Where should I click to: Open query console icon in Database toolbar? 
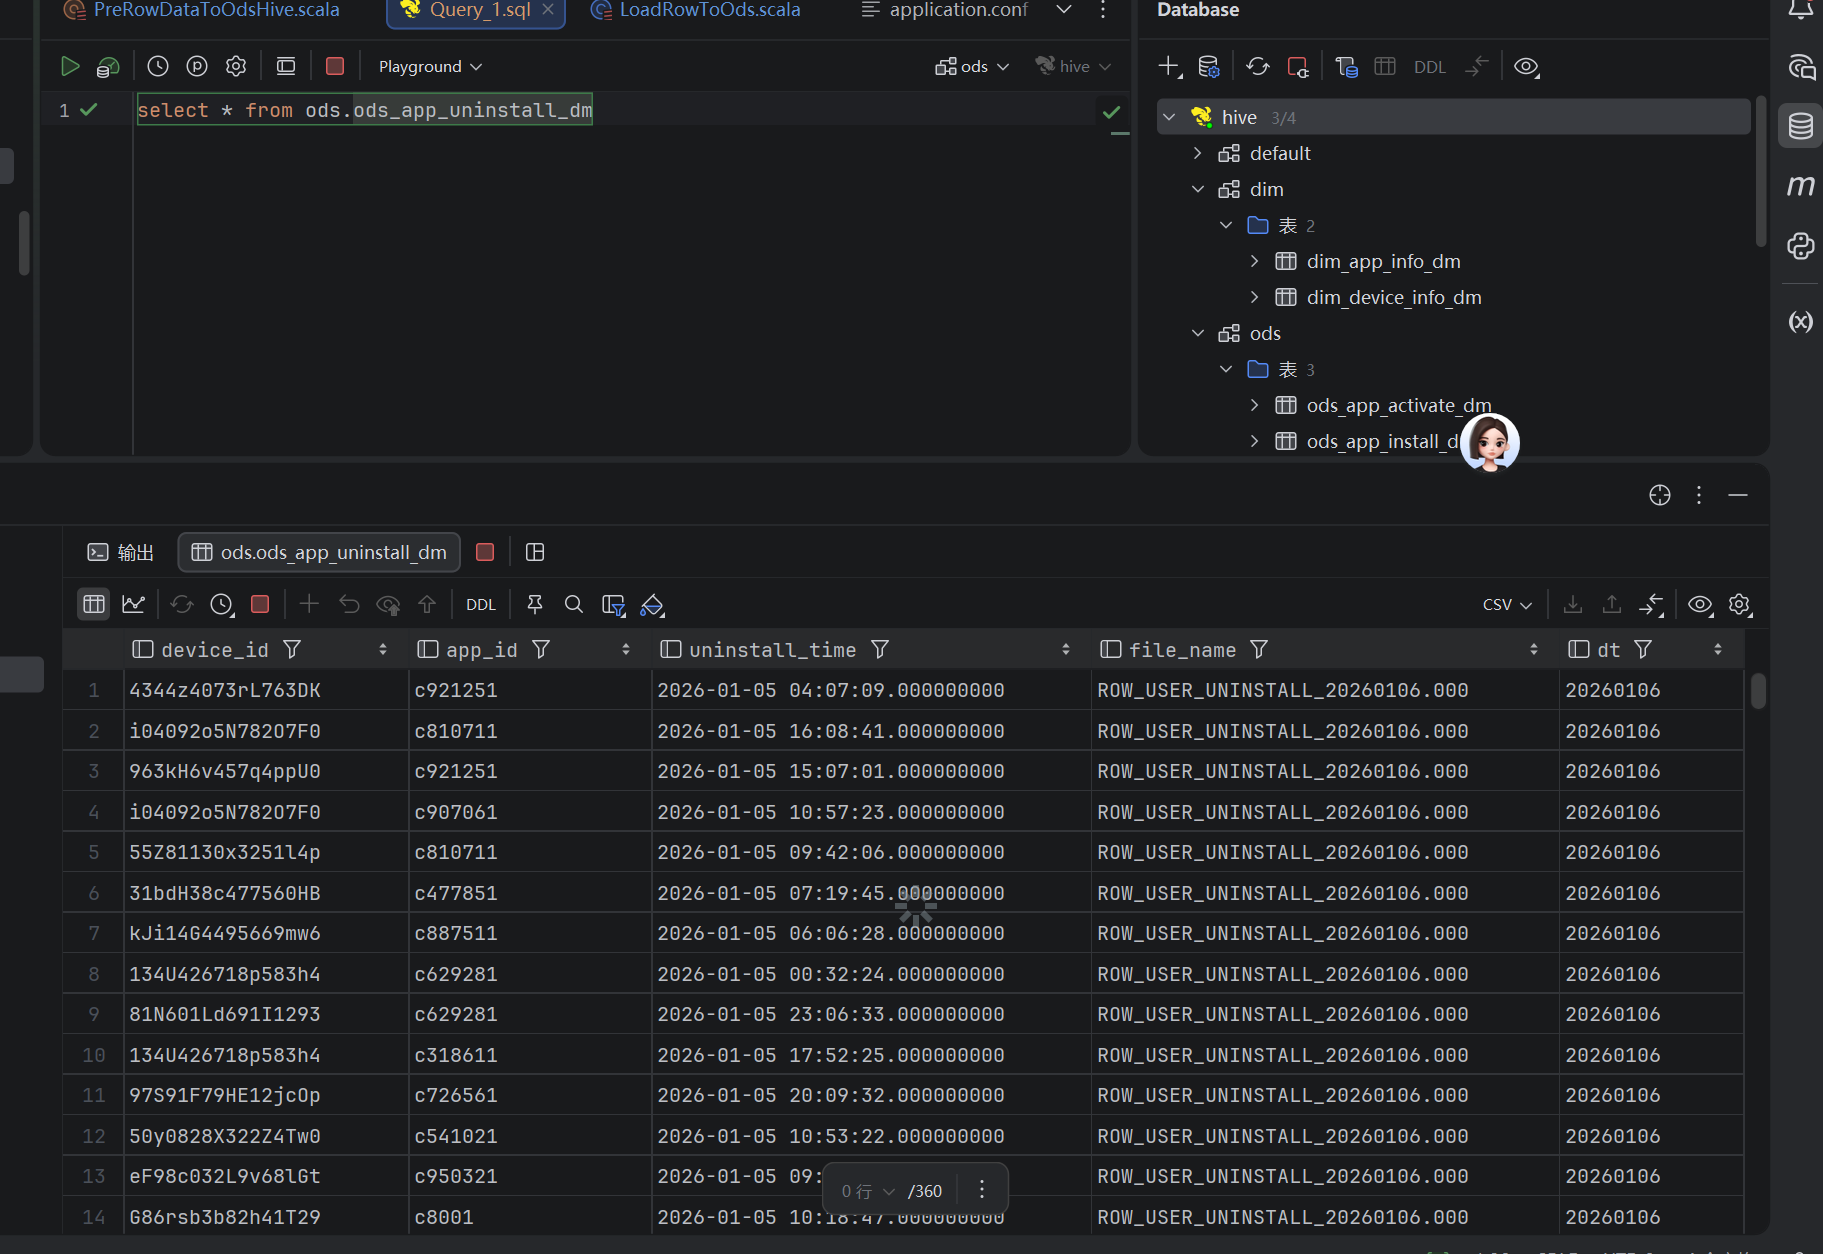1346,66
